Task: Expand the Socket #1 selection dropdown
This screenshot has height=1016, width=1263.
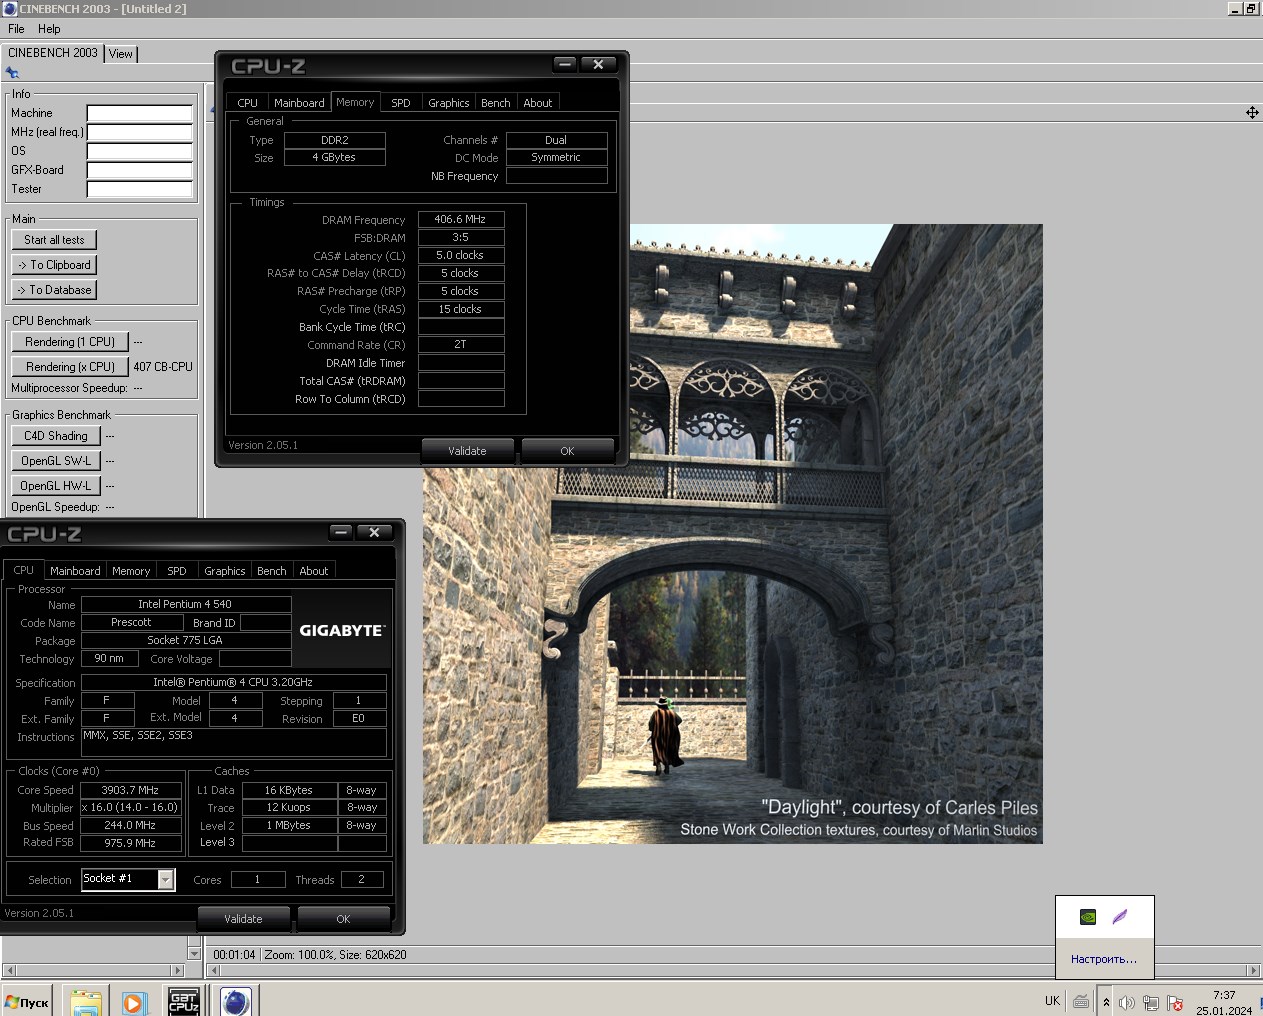Action: click(166, 879)
